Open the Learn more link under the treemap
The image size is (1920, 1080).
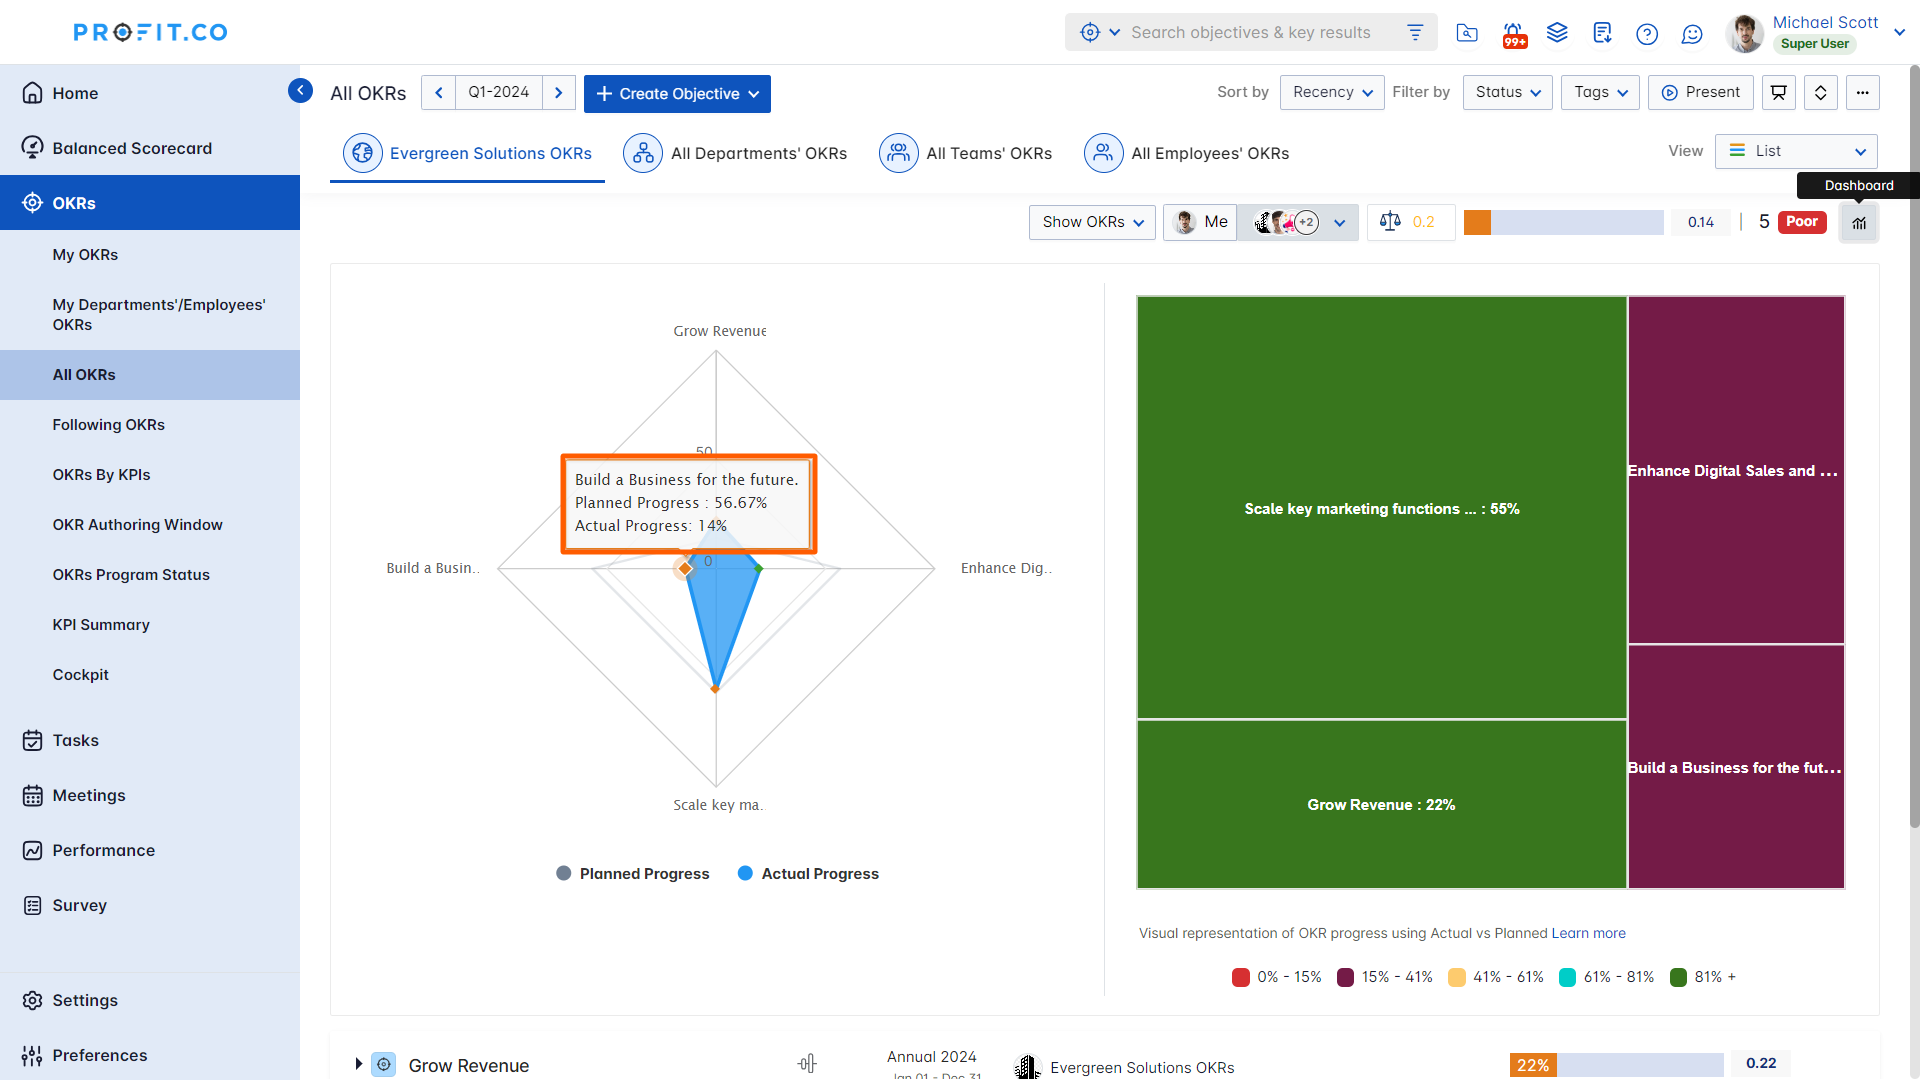click(1588, 933)
